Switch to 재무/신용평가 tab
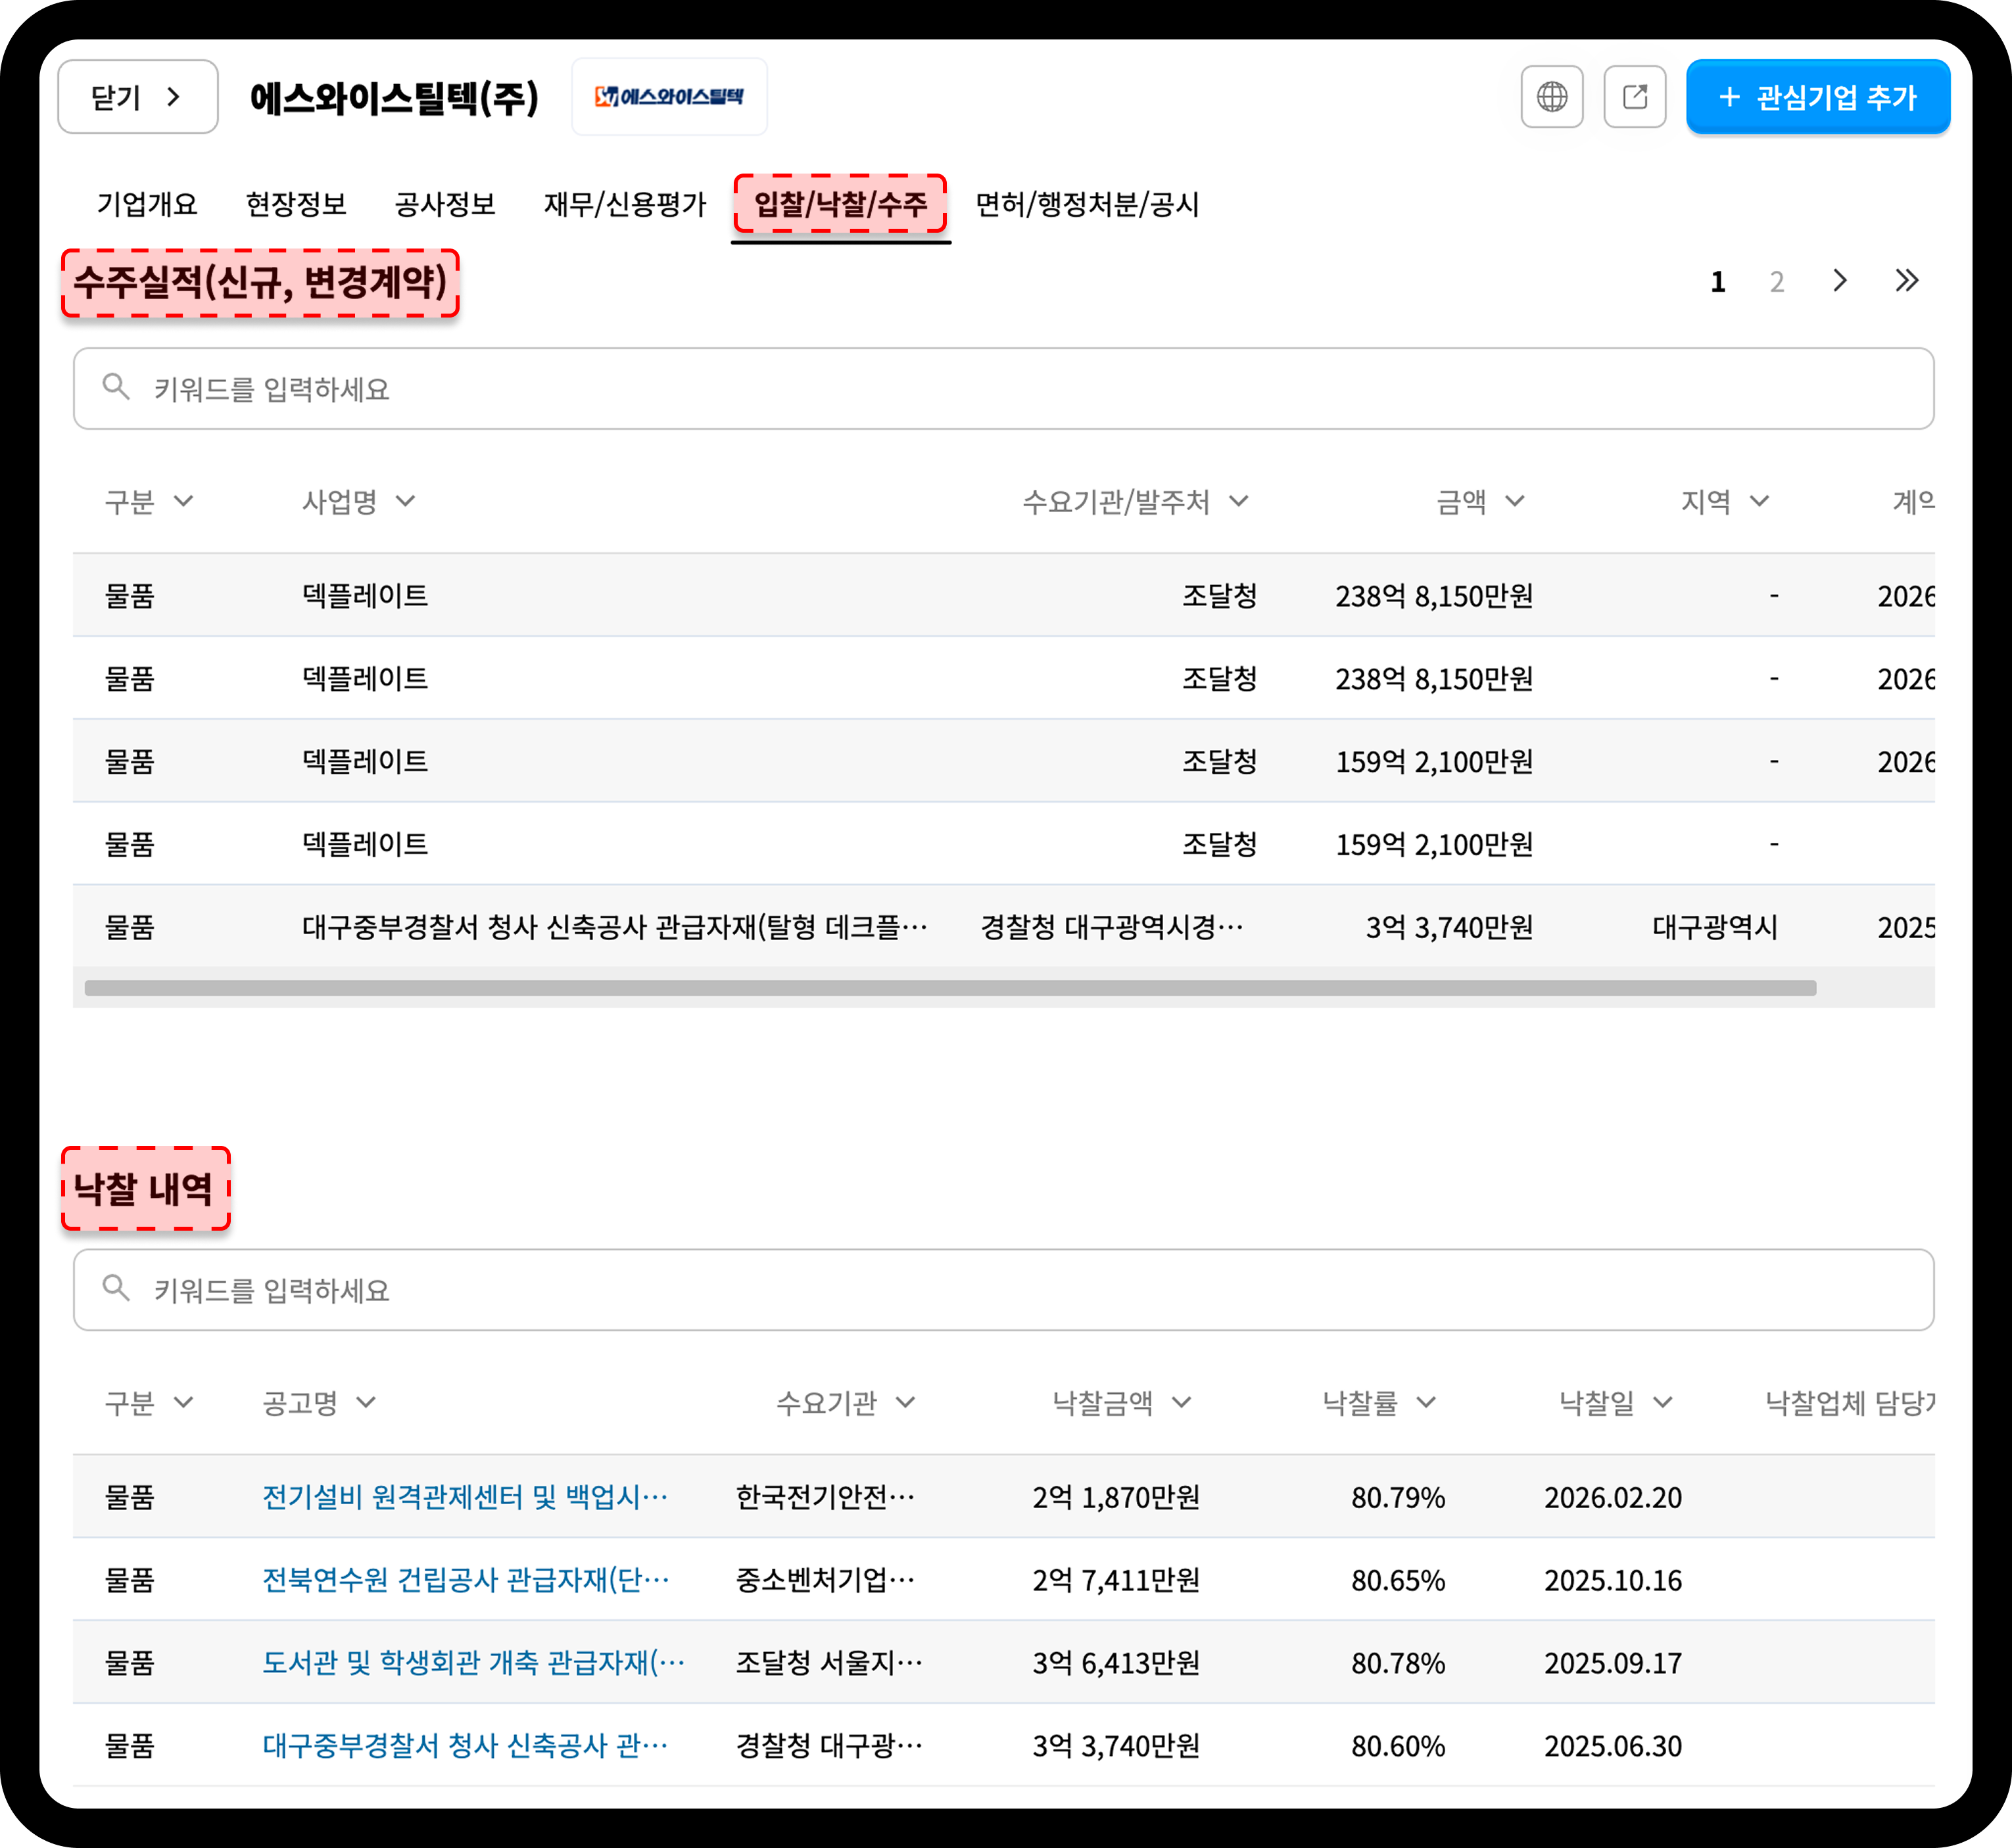 tap(625, 204)
